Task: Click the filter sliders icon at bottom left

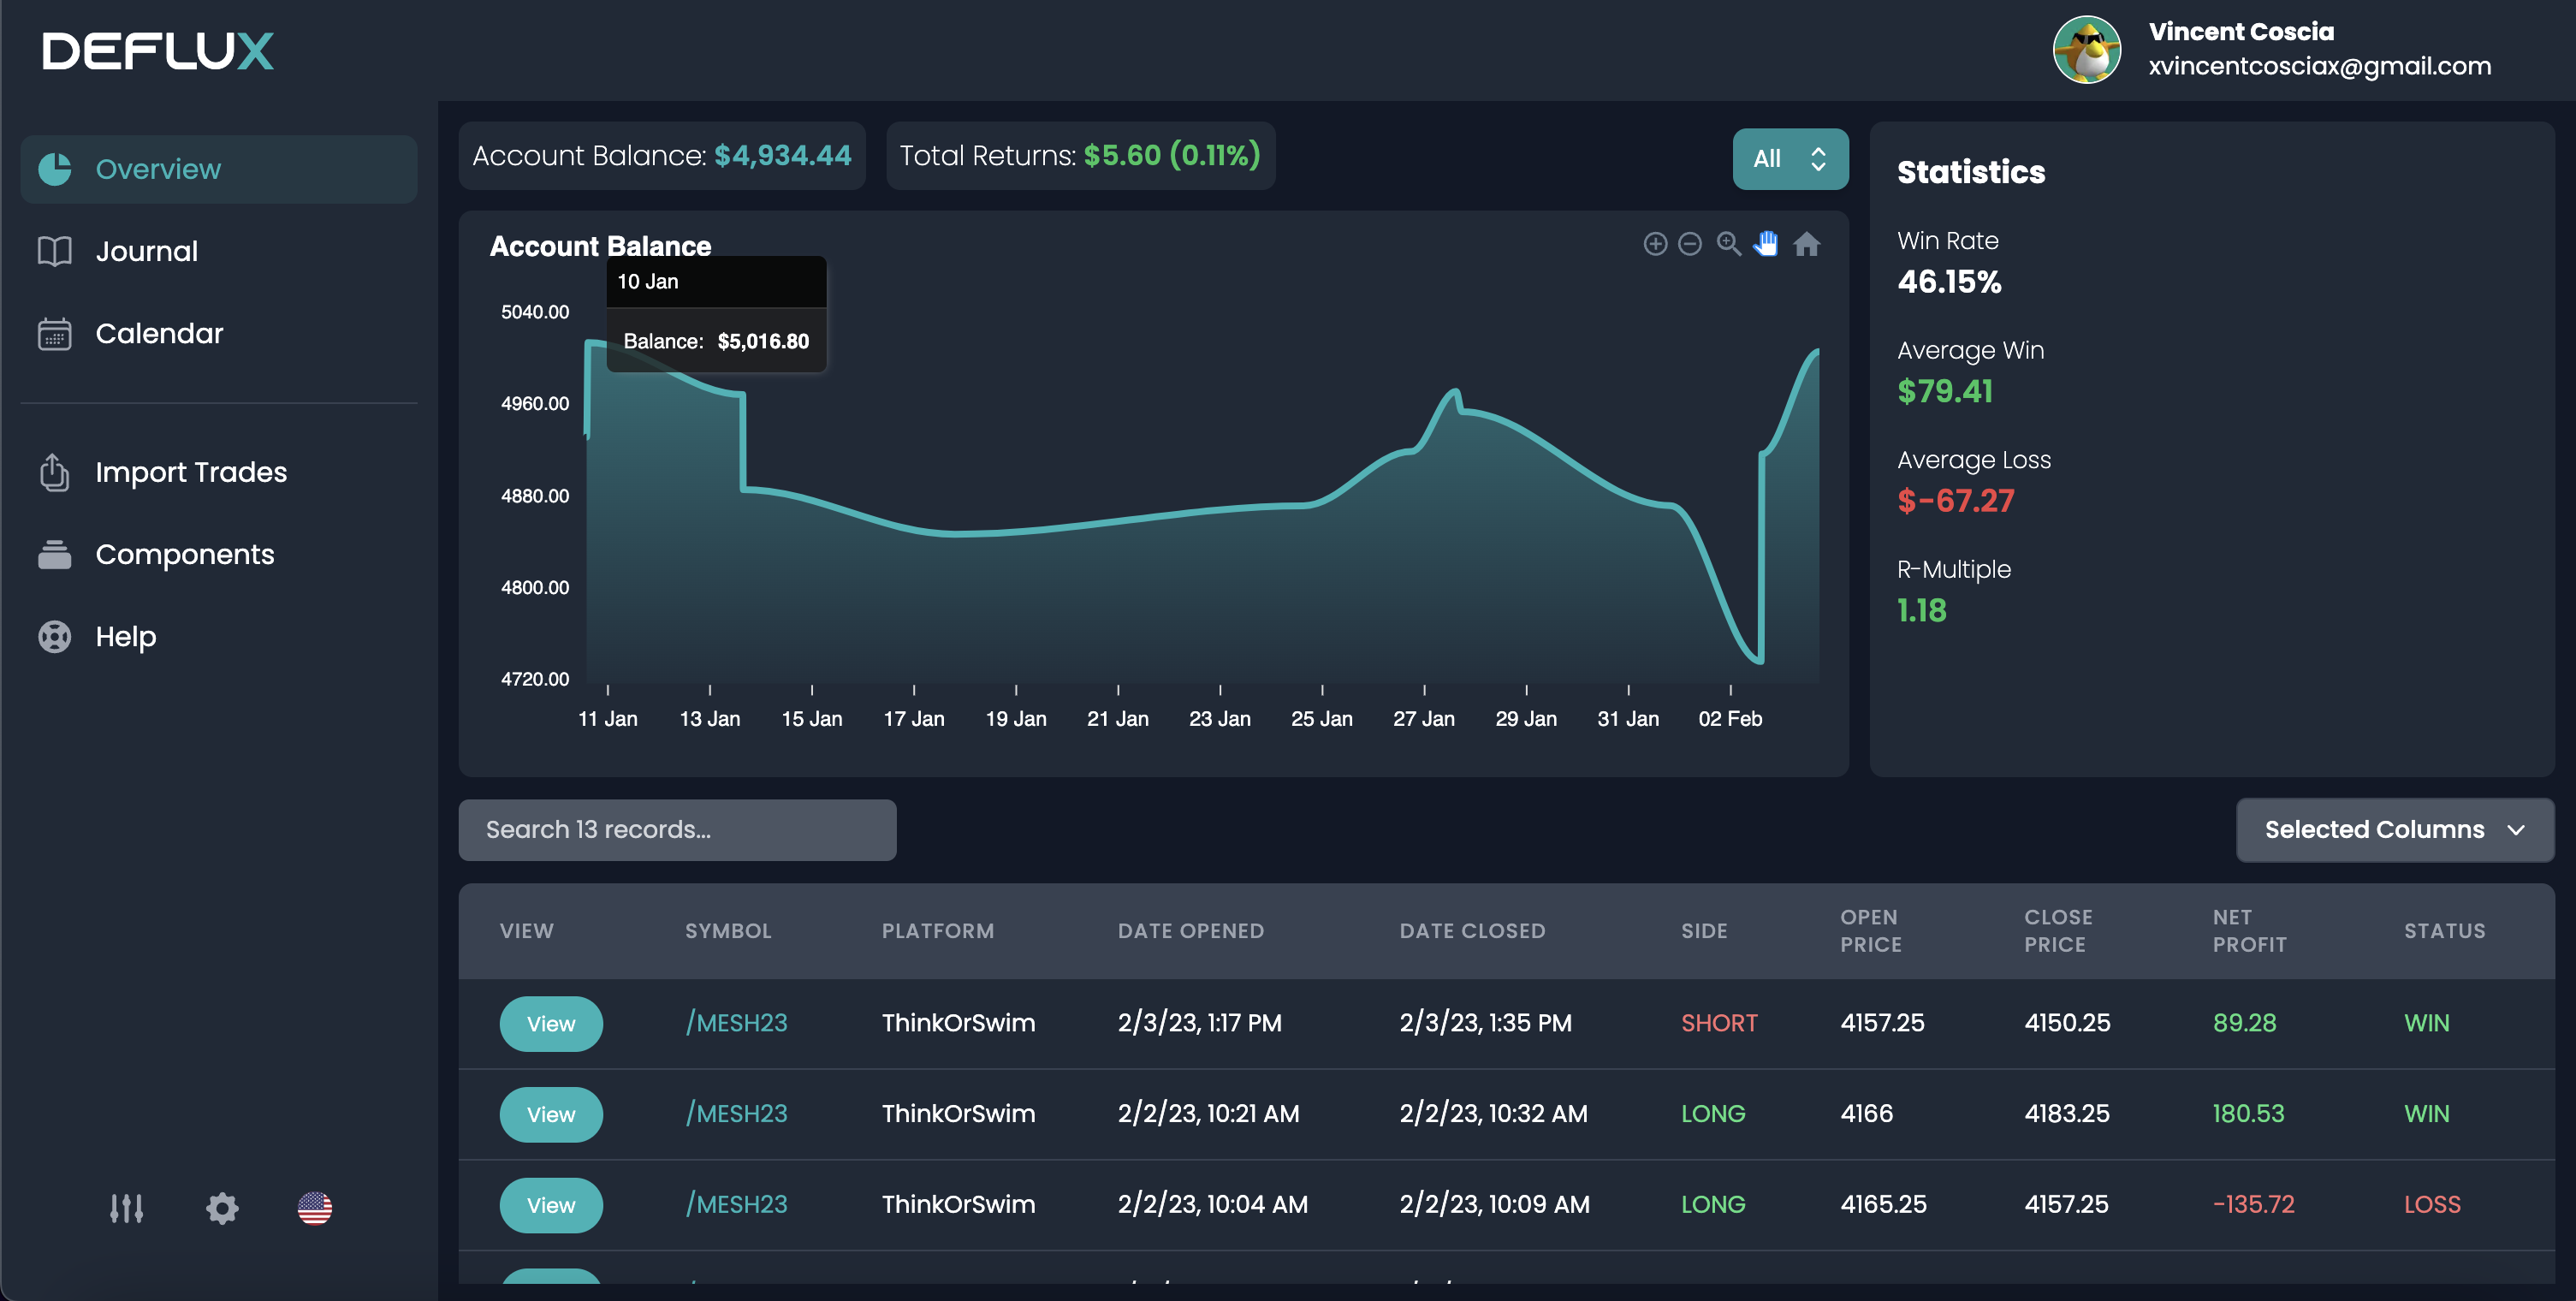Action: click(127, 1208)
